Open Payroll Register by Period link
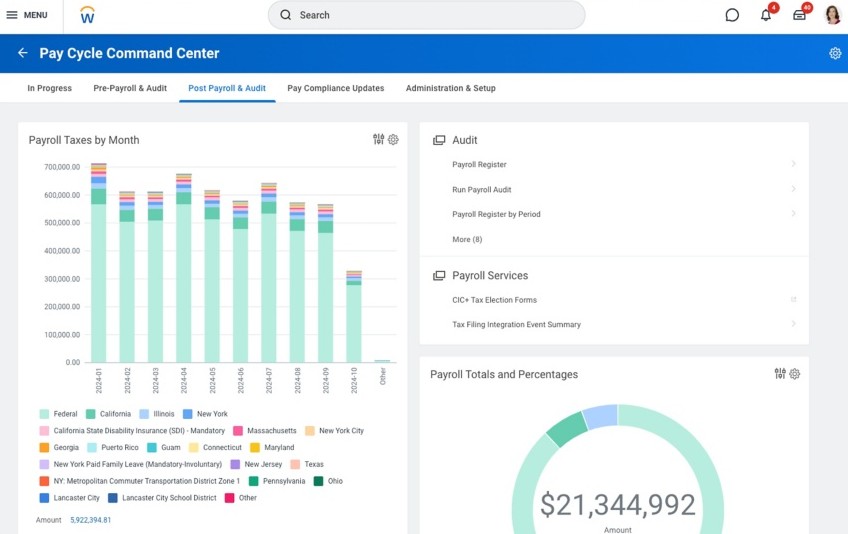The image size is (848, 534). point(496,214)
